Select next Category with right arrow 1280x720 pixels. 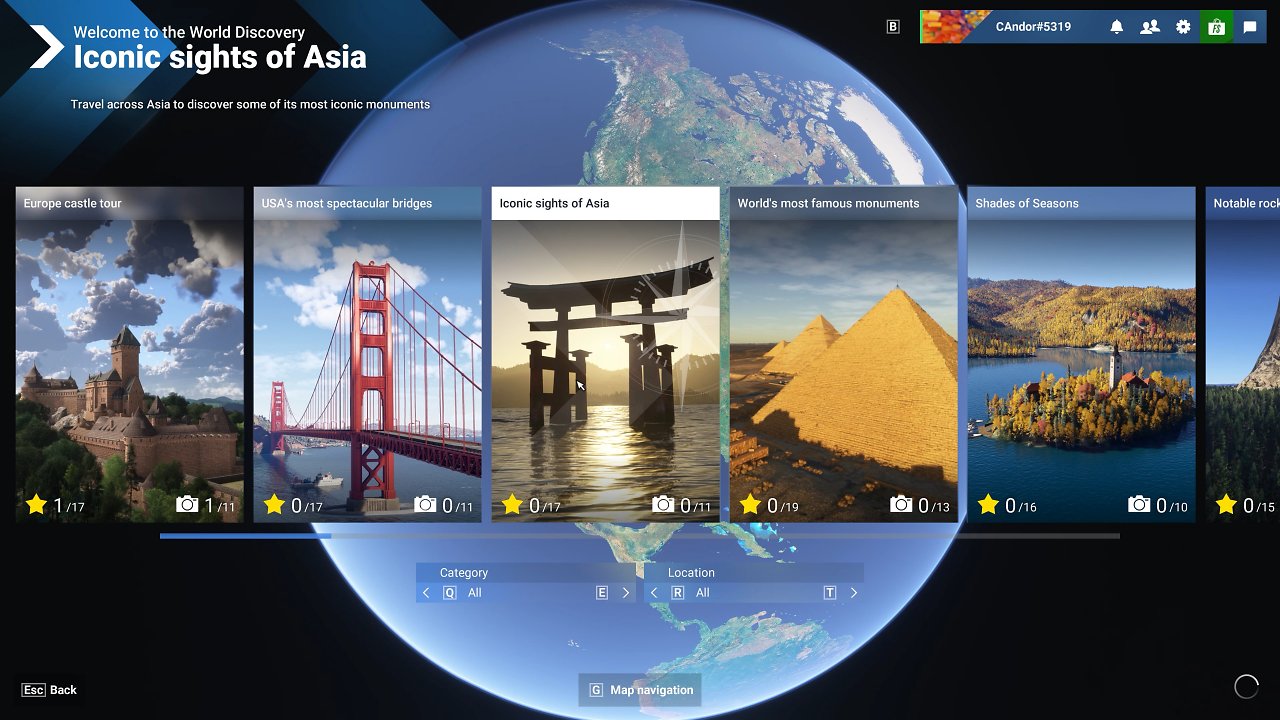pyautogui.click(x=626, y=593)
